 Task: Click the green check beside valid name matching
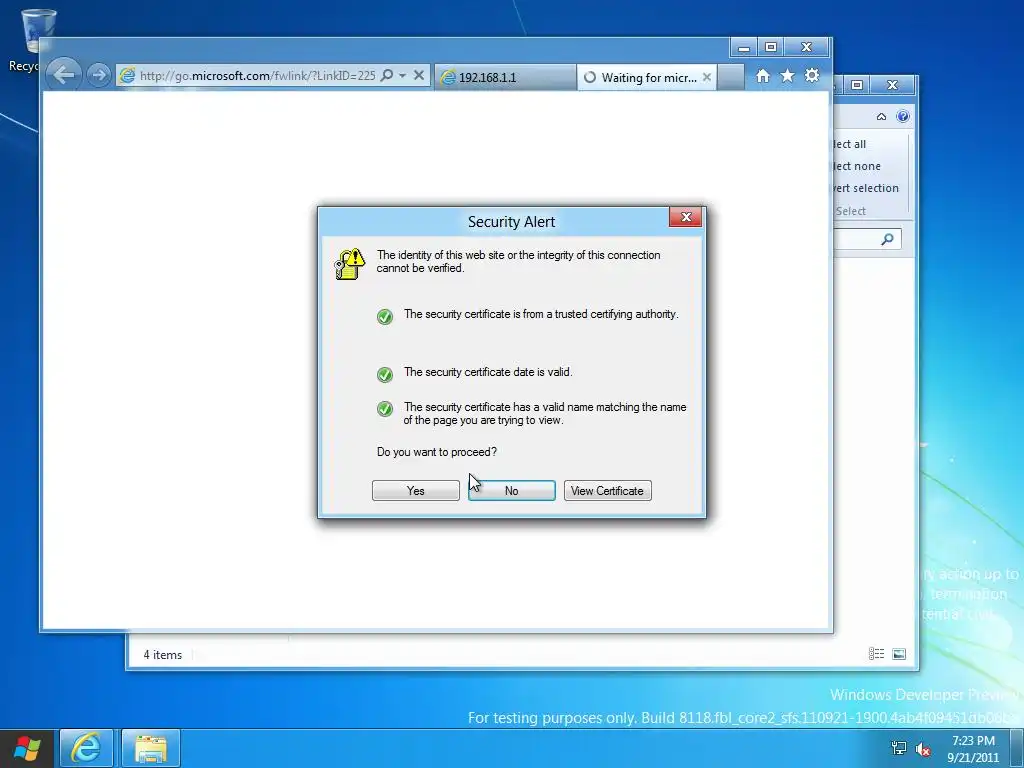(x=385, y=409)
